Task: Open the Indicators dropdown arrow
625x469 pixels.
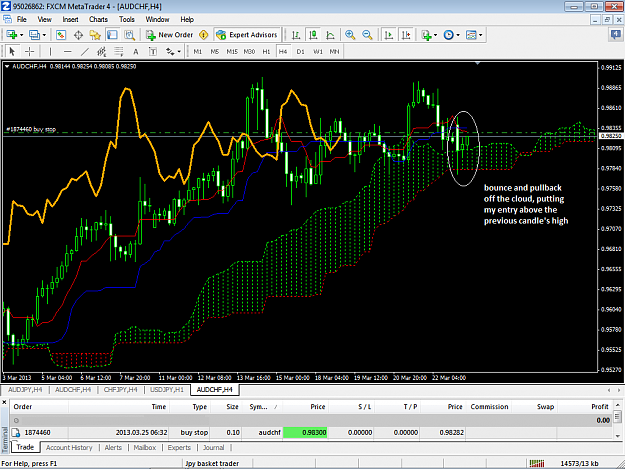Action: point(435,35)
